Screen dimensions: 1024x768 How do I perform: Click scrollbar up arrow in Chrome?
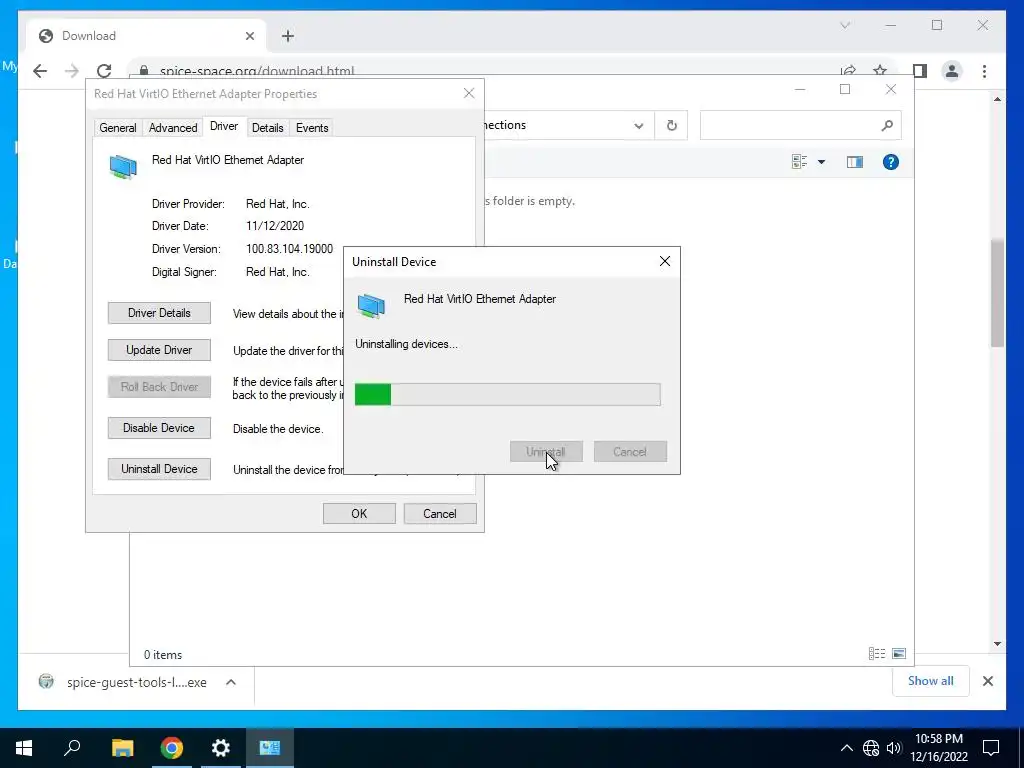[x=997, y=99]
